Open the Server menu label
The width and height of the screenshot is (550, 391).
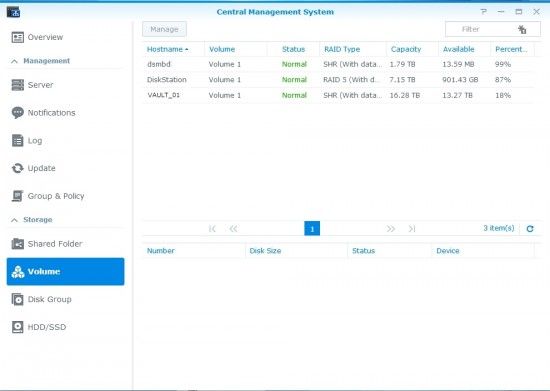40,85
